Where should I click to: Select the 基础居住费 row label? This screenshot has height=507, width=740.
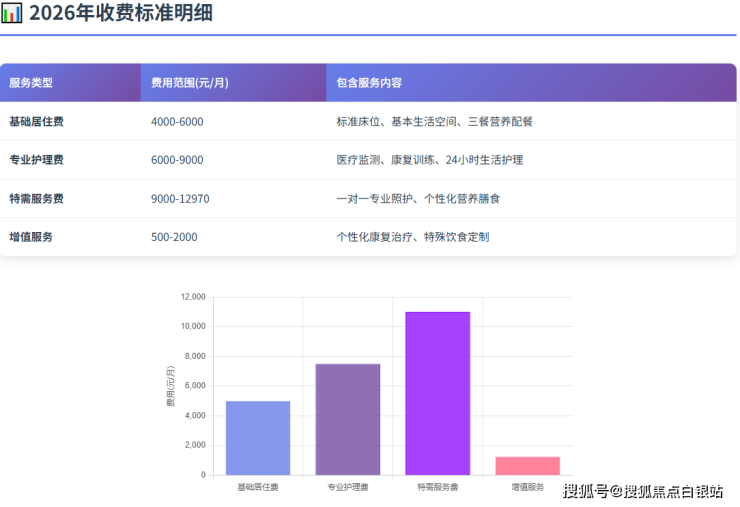(36, 121)
